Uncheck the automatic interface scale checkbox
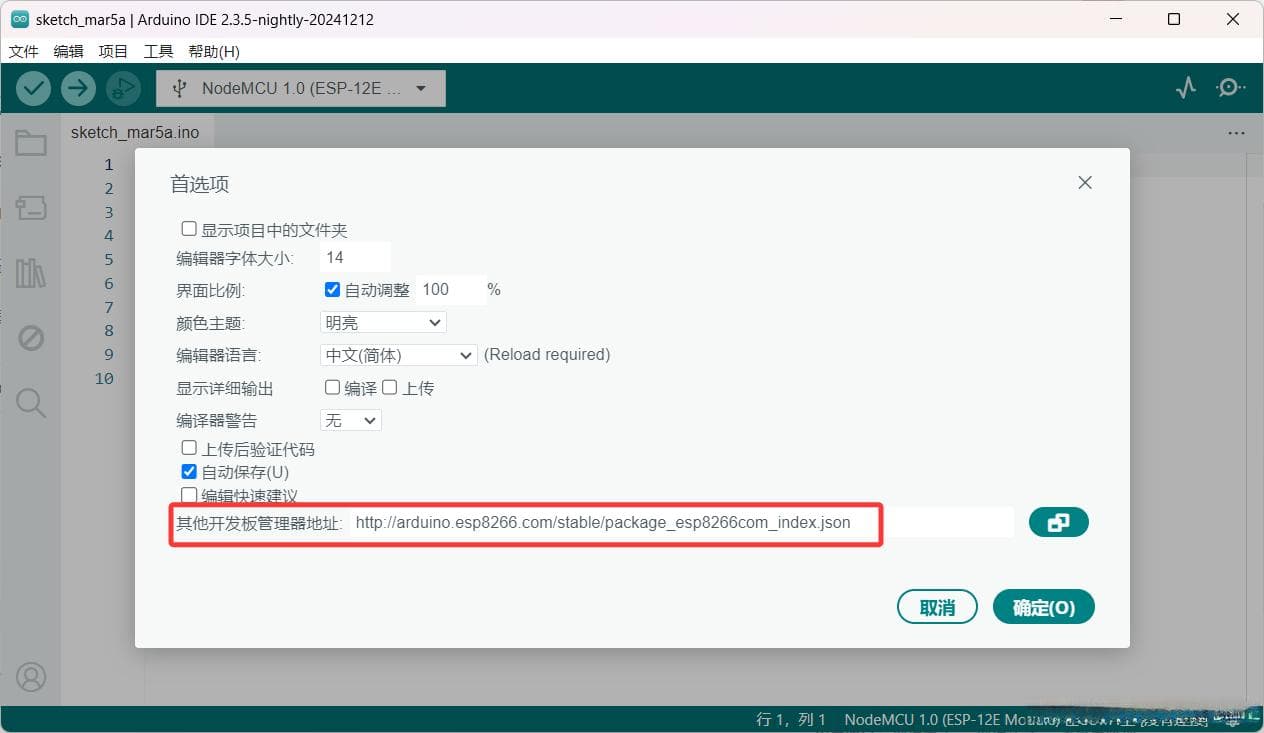This screenshot has width=1264, height=733. pyautogui.click(x=333, y=290)
